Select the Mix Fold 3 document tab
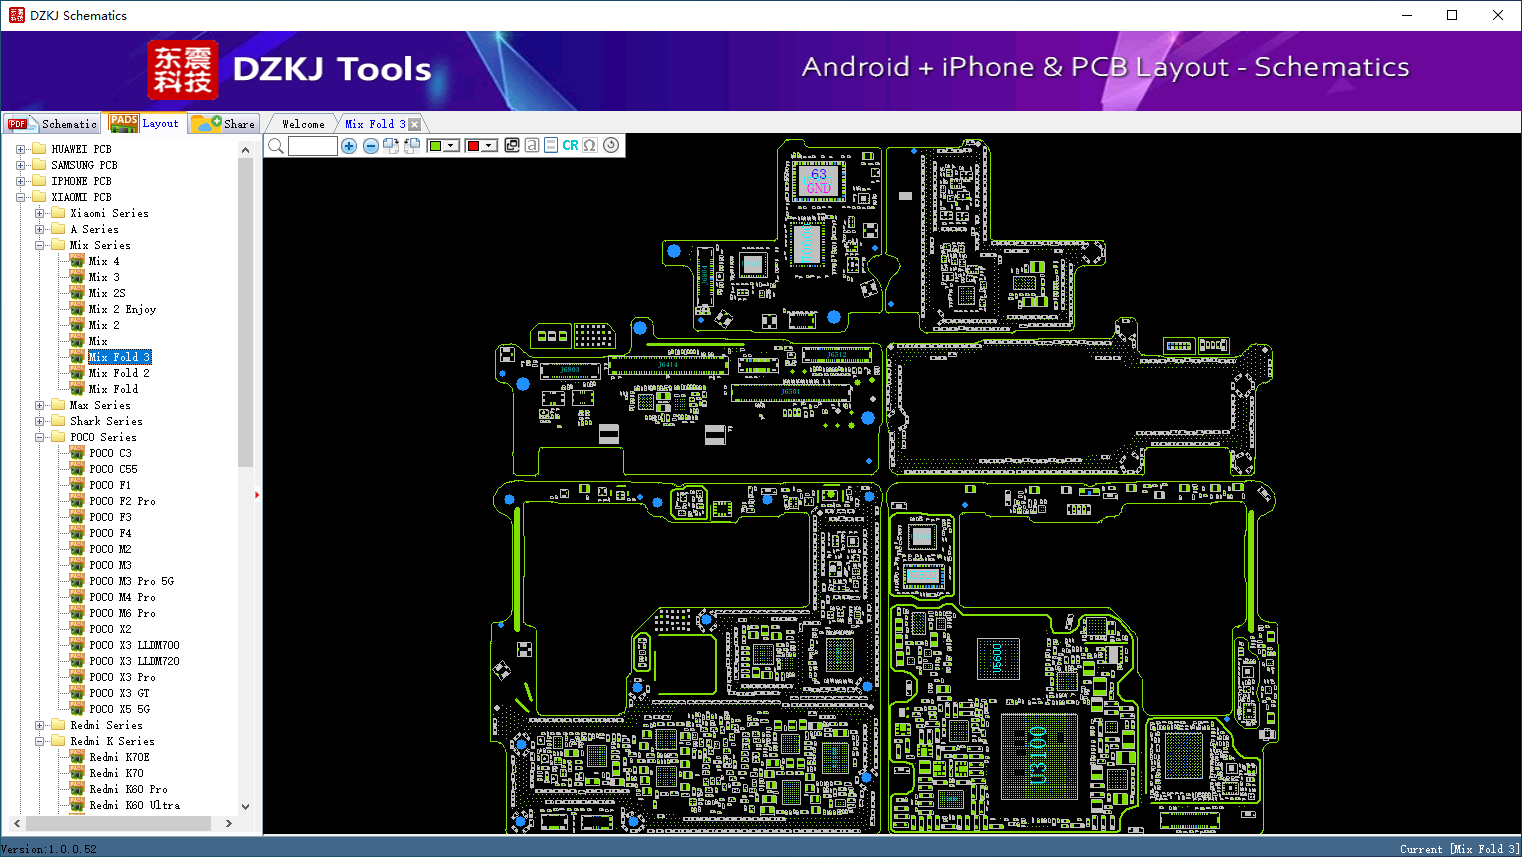The width and height of the screenshot is (1522, 857). (x=375, y=124)
